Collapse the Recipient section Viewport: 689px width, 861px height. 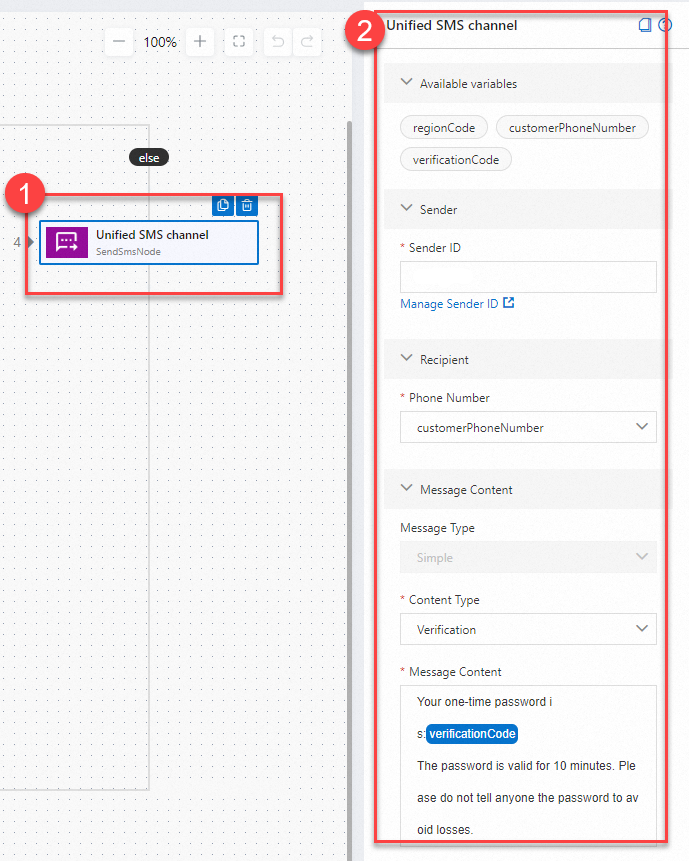click(x=406, y=358)
